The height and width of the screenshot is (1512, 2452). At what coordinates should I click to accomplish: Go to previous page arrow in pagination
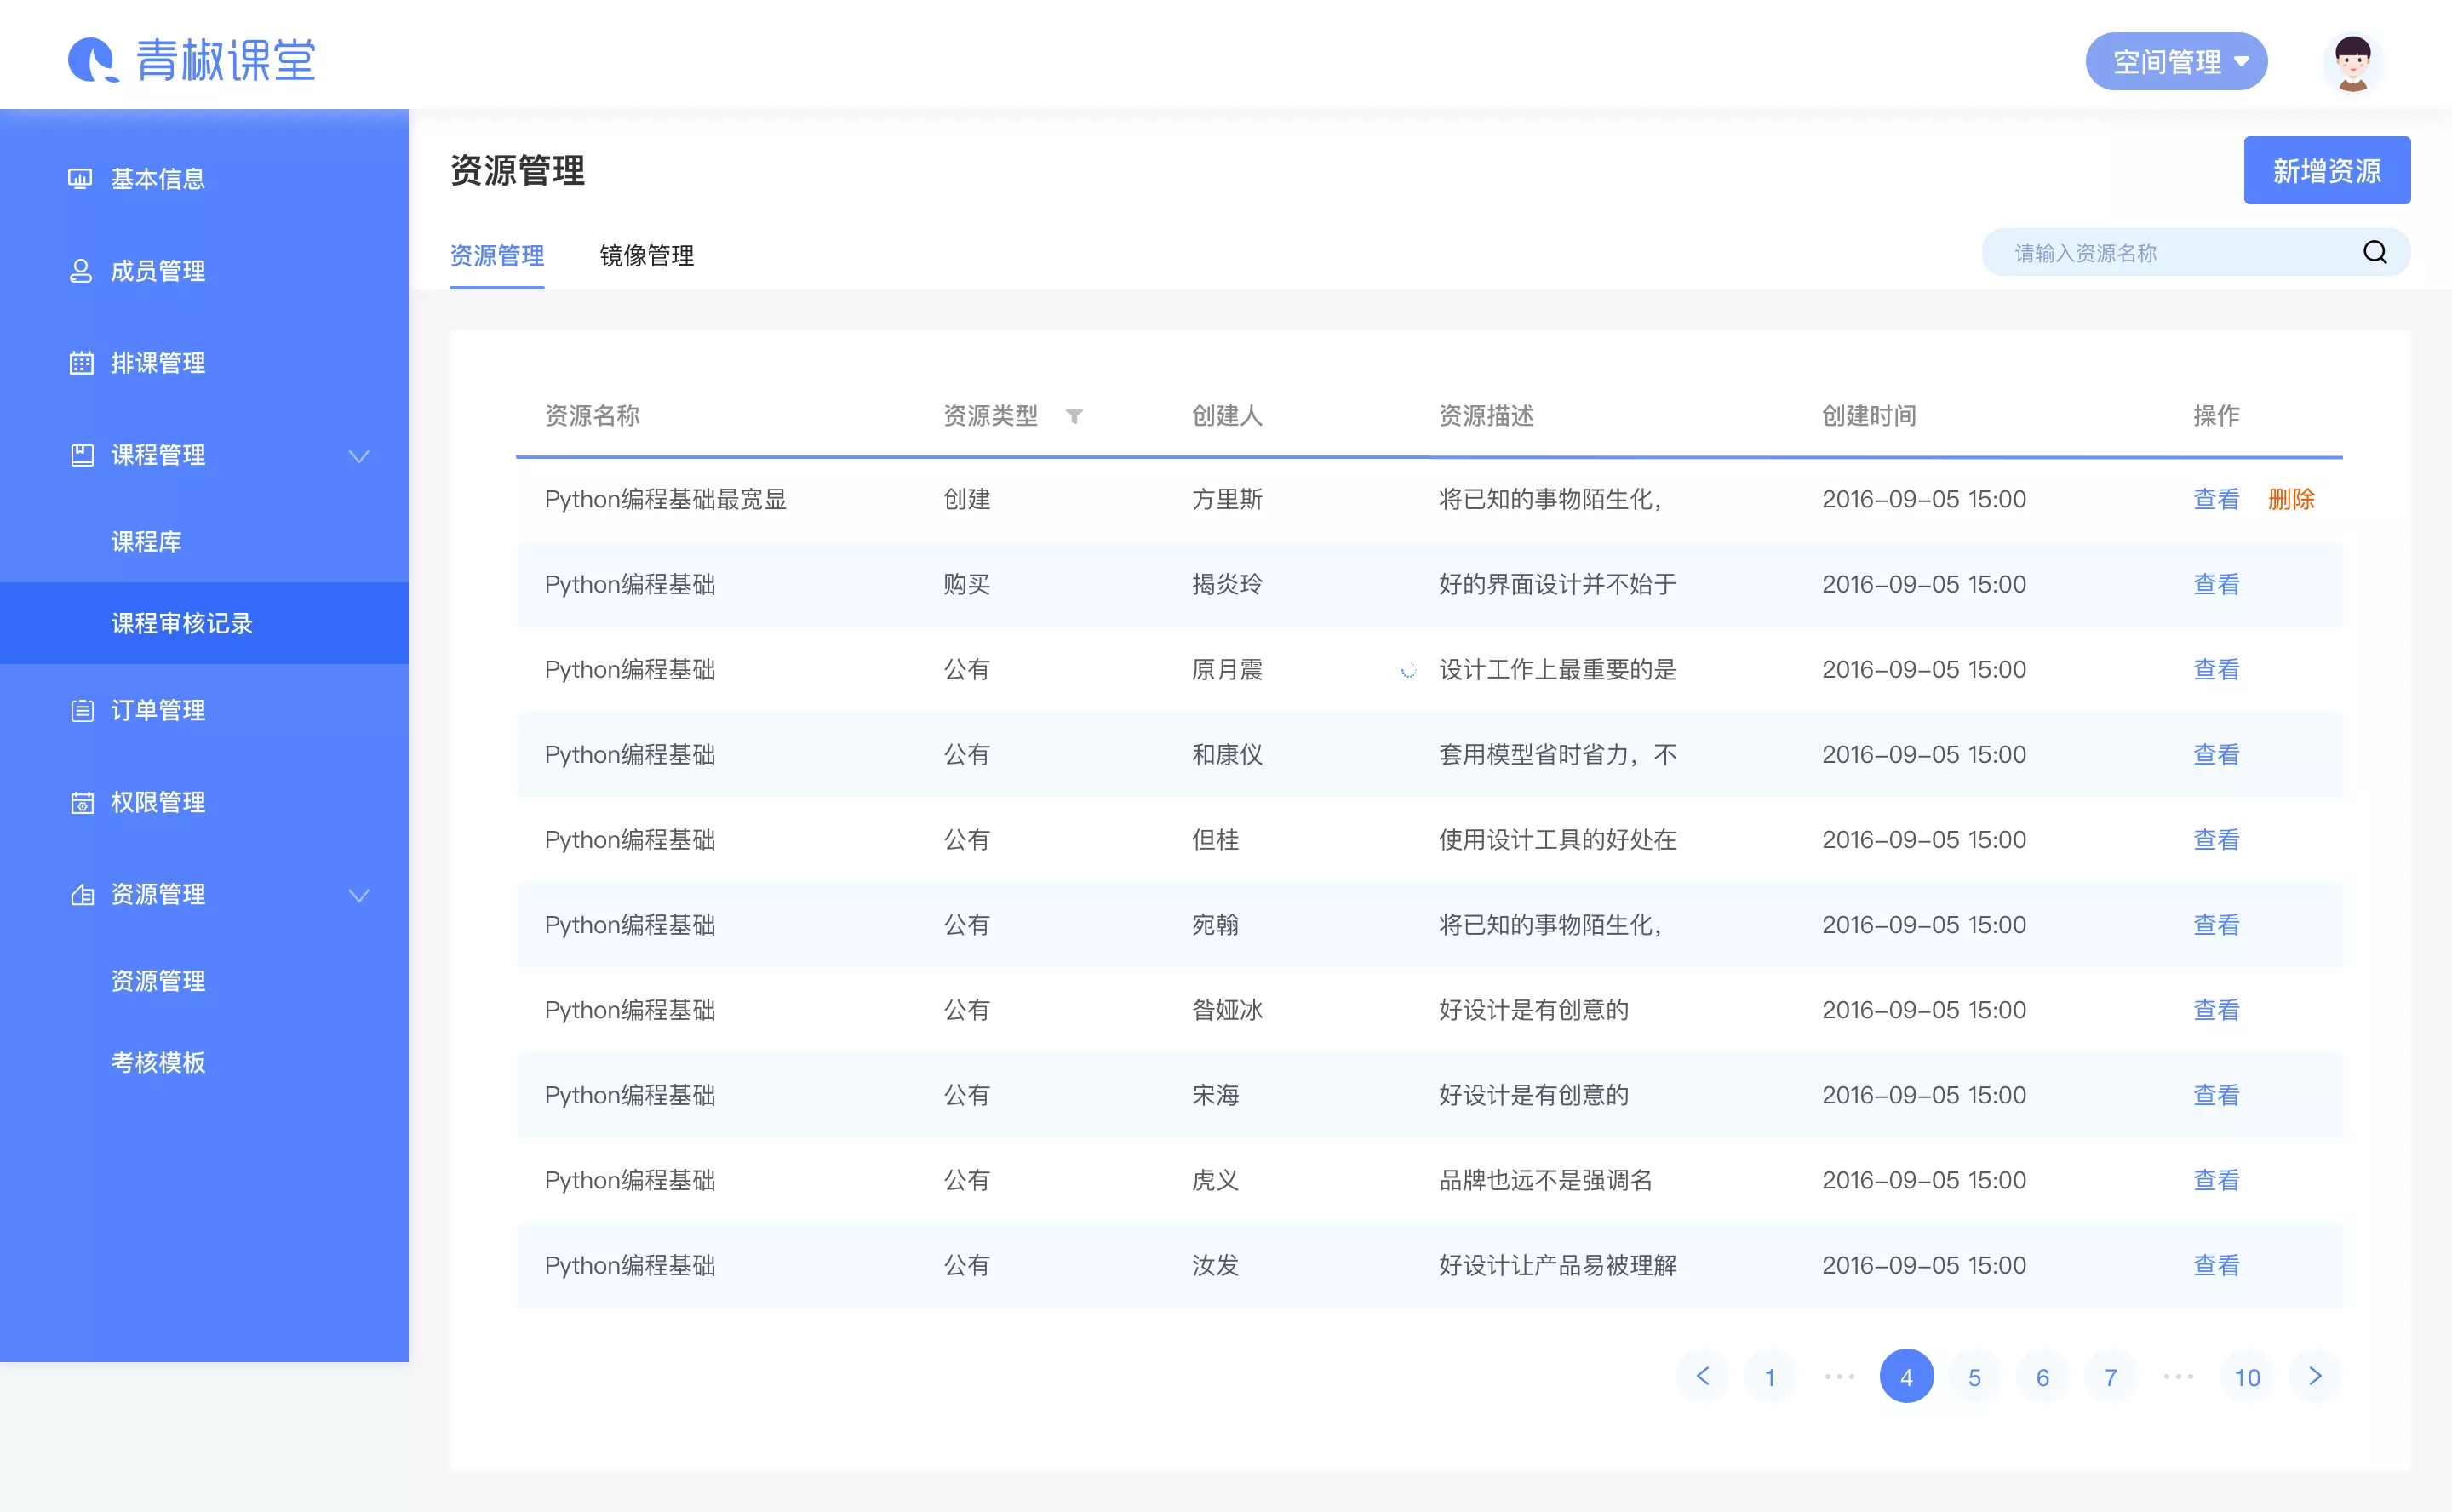coord(1702,1376)
